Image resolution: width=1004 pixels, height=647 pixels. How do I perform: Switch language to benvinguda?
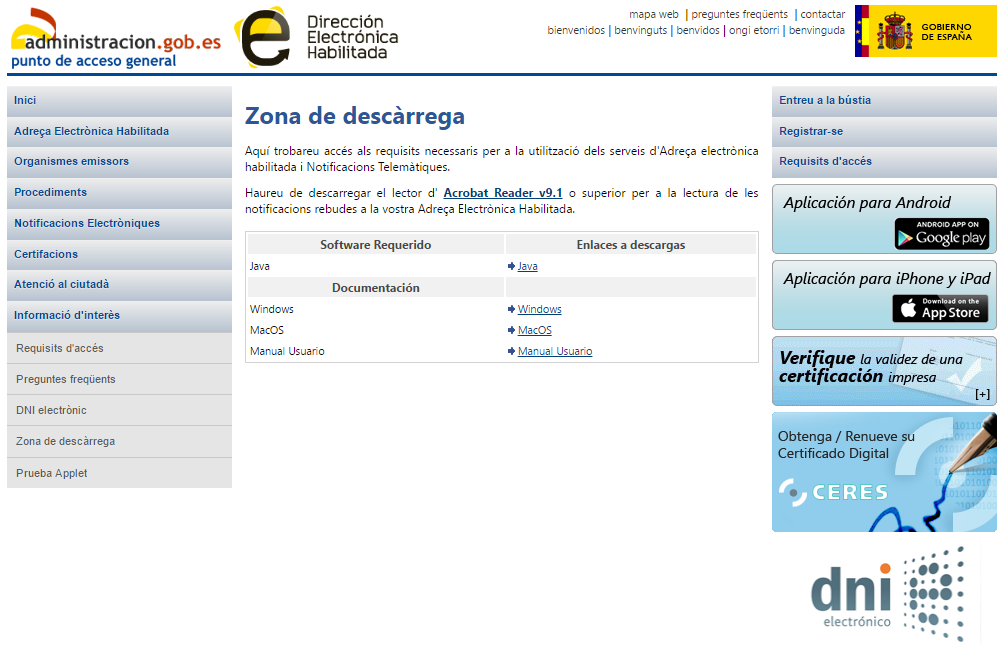[x=817, y=30]
